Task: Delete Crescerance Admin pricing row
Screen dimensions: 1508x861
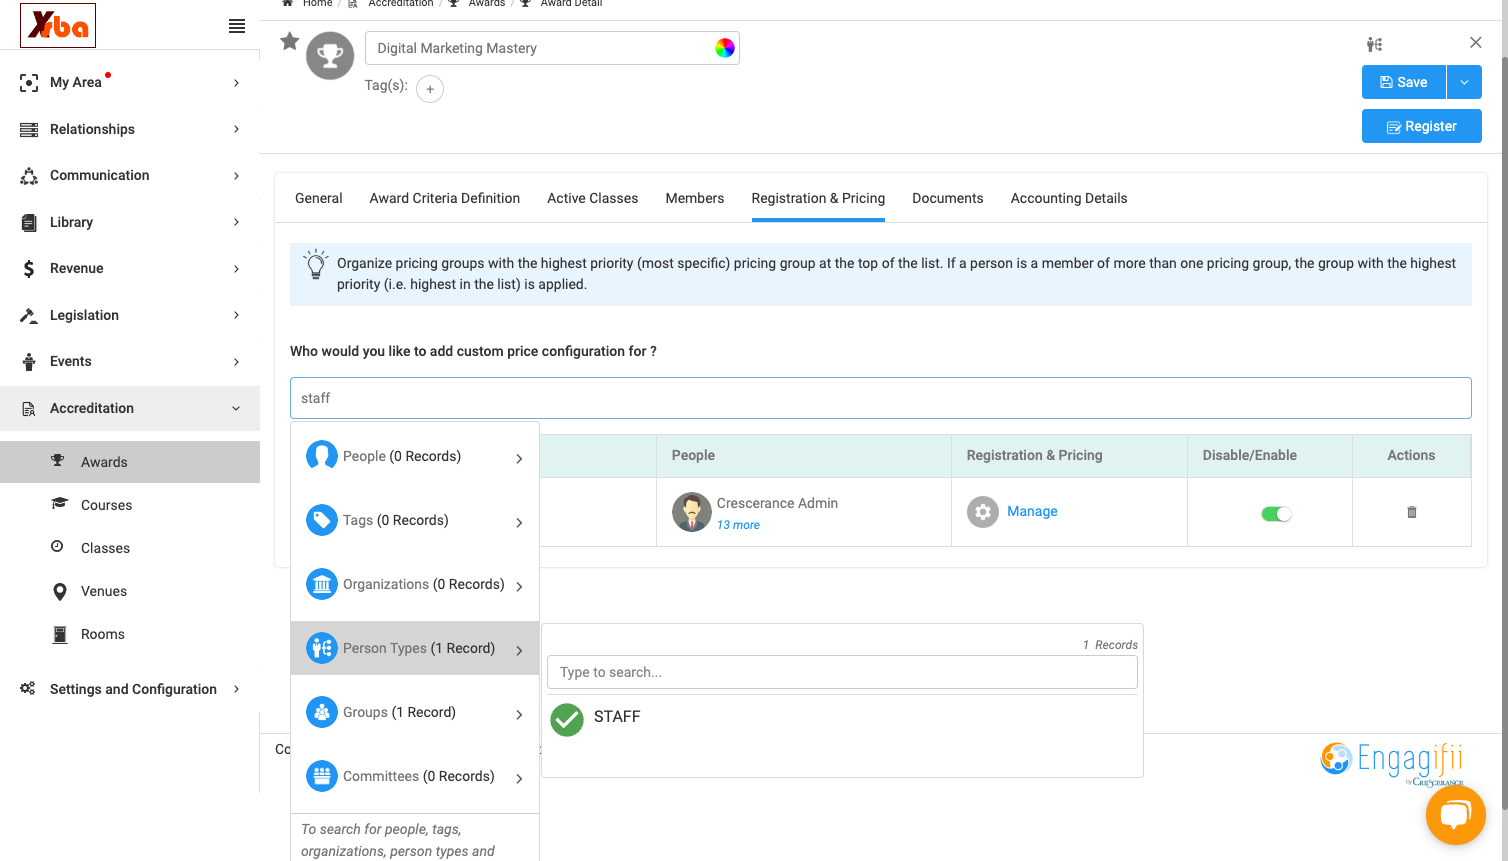Action: click(x=1412, y=512)
